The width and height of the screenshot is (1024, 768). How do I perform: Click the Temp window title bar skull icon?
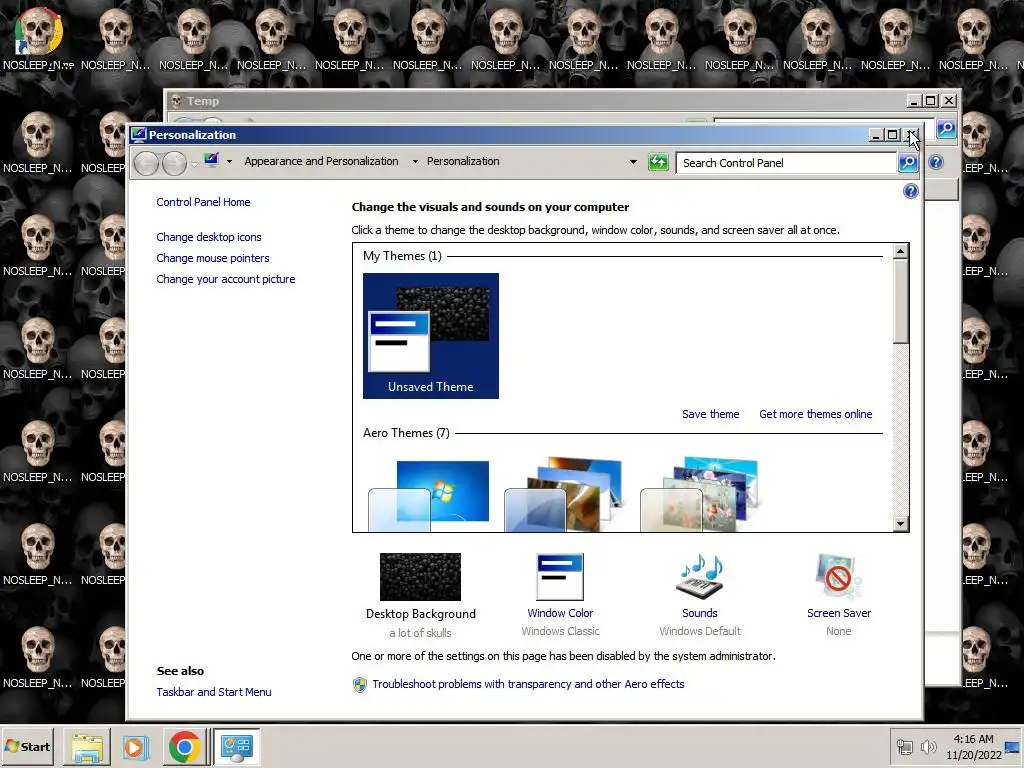[x=175, y=101]
